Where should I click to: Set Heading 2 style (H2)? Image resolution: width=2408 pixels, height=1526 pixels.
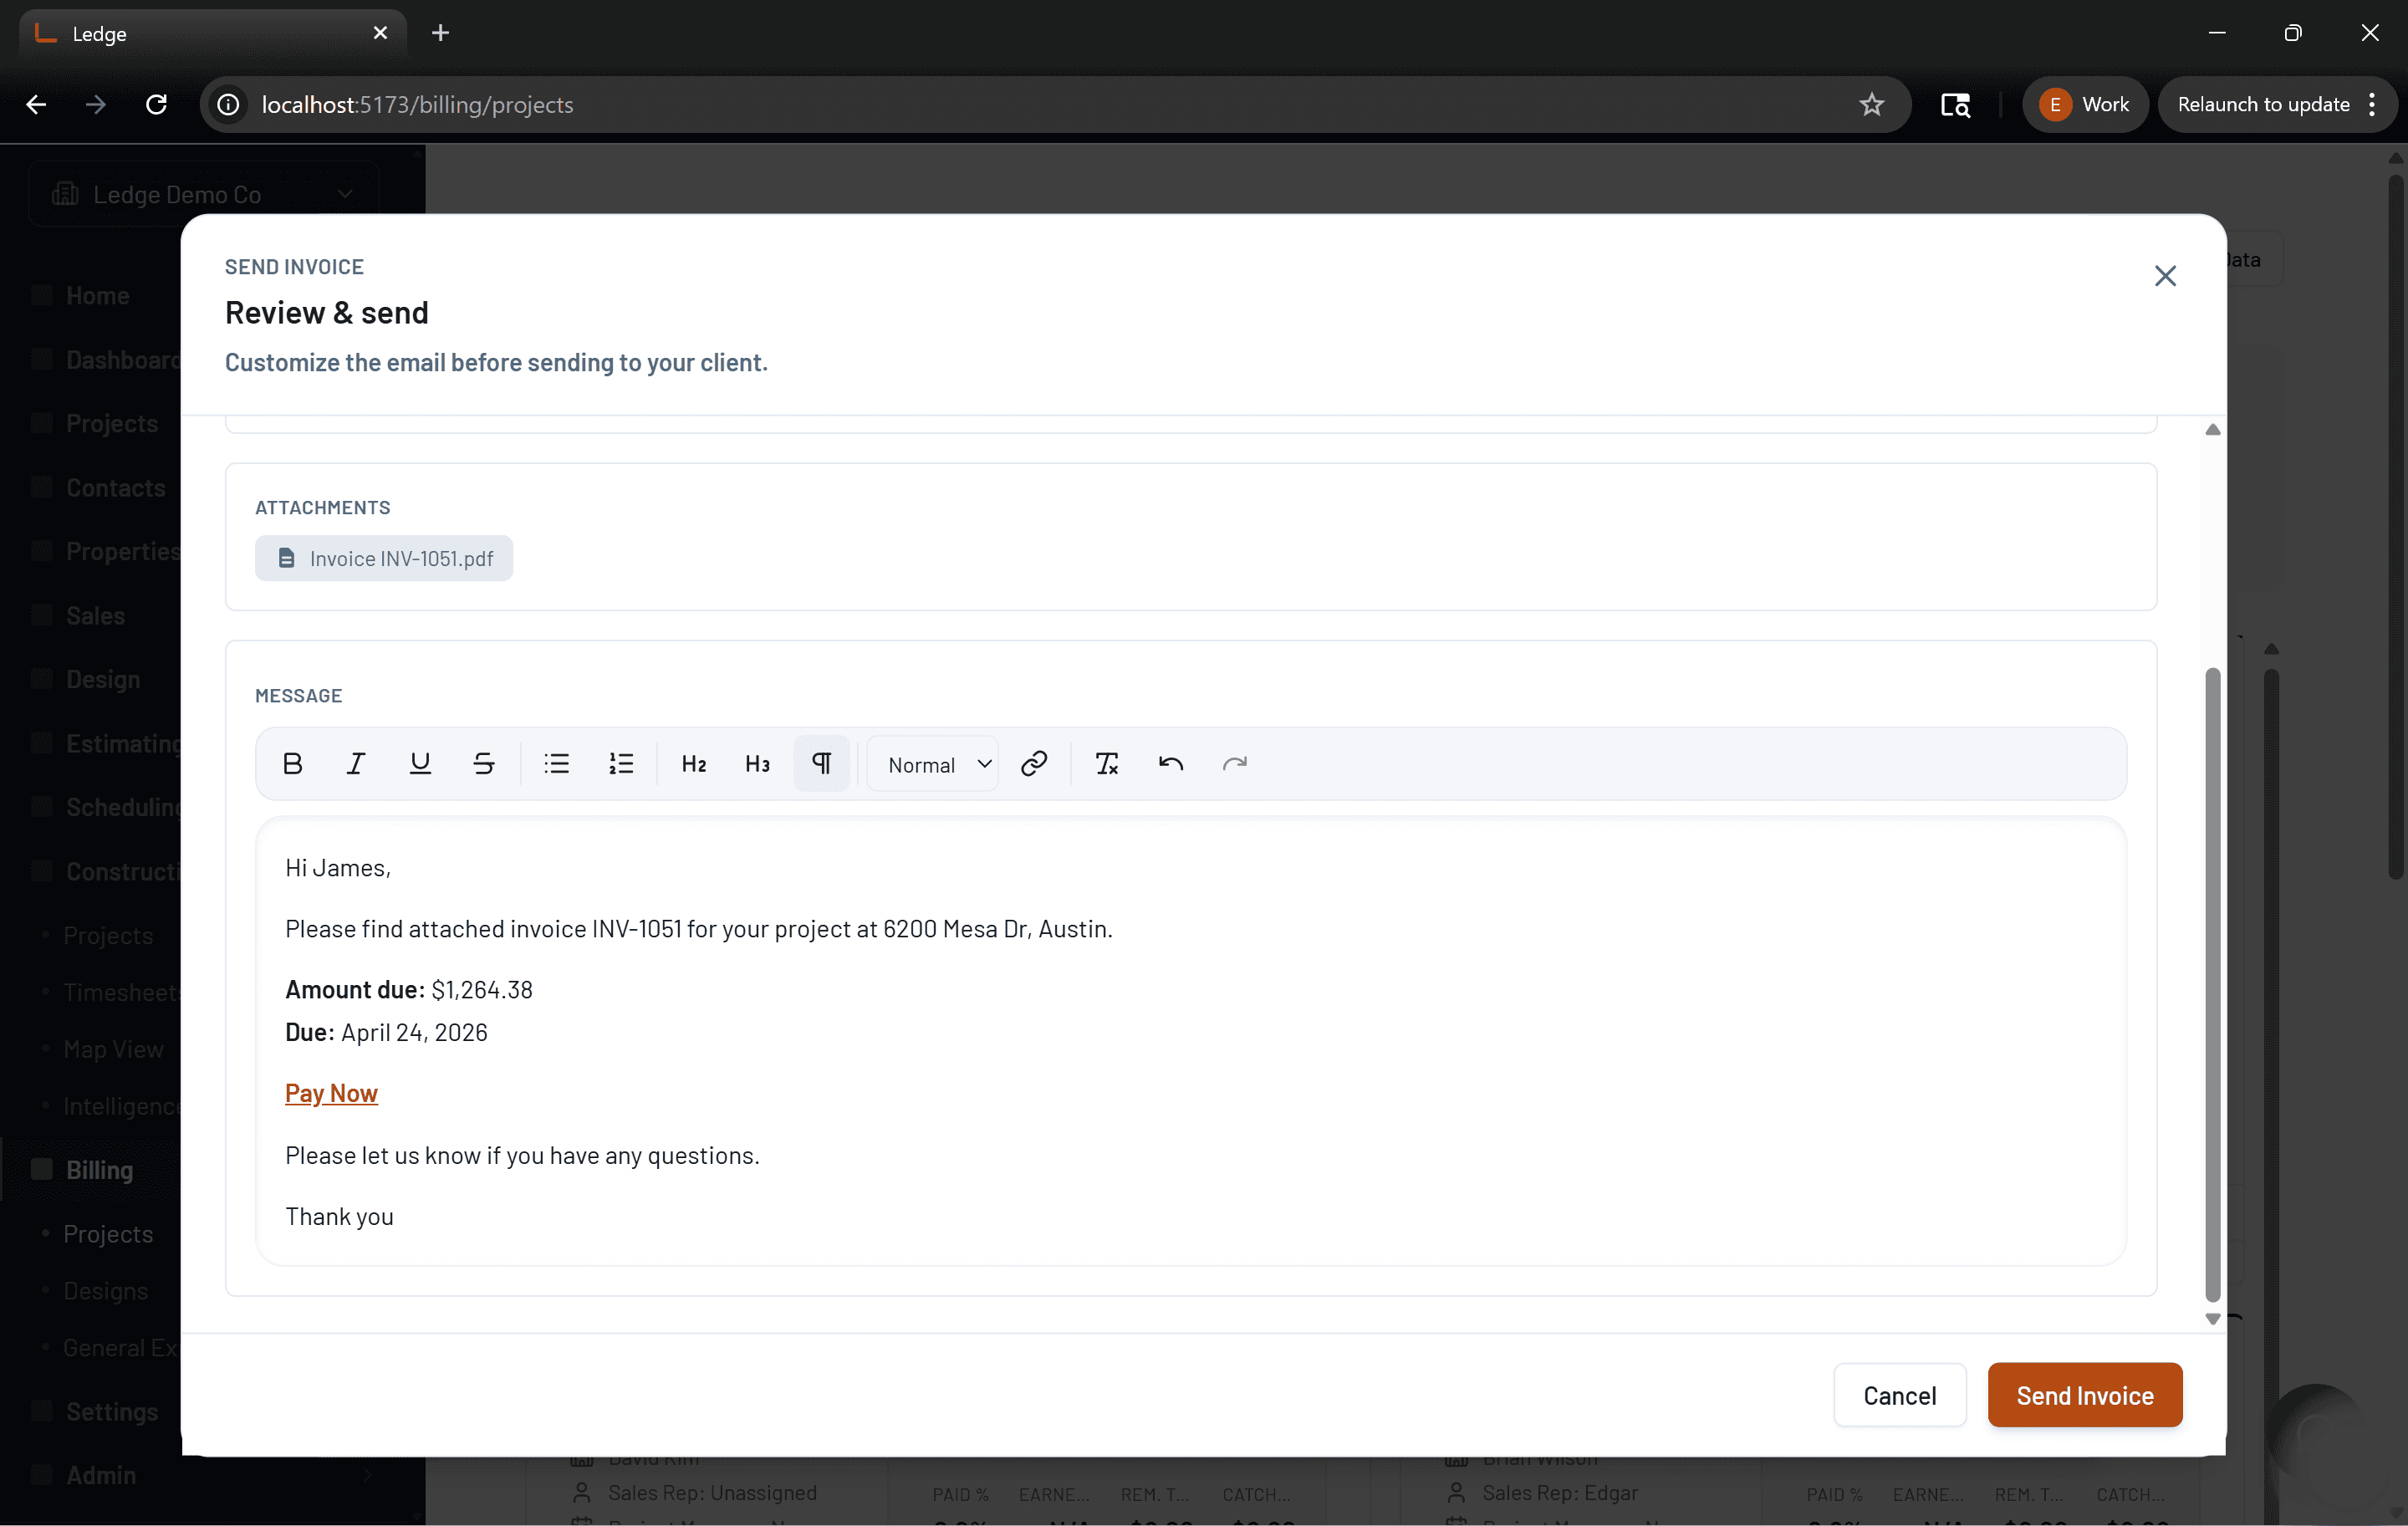click(x=694, y=764)
